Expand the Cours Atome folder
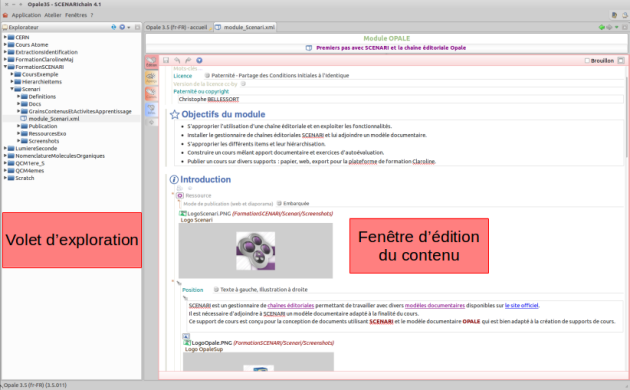The height and width of the screenshot is (390, 630). tap(5, 45)
